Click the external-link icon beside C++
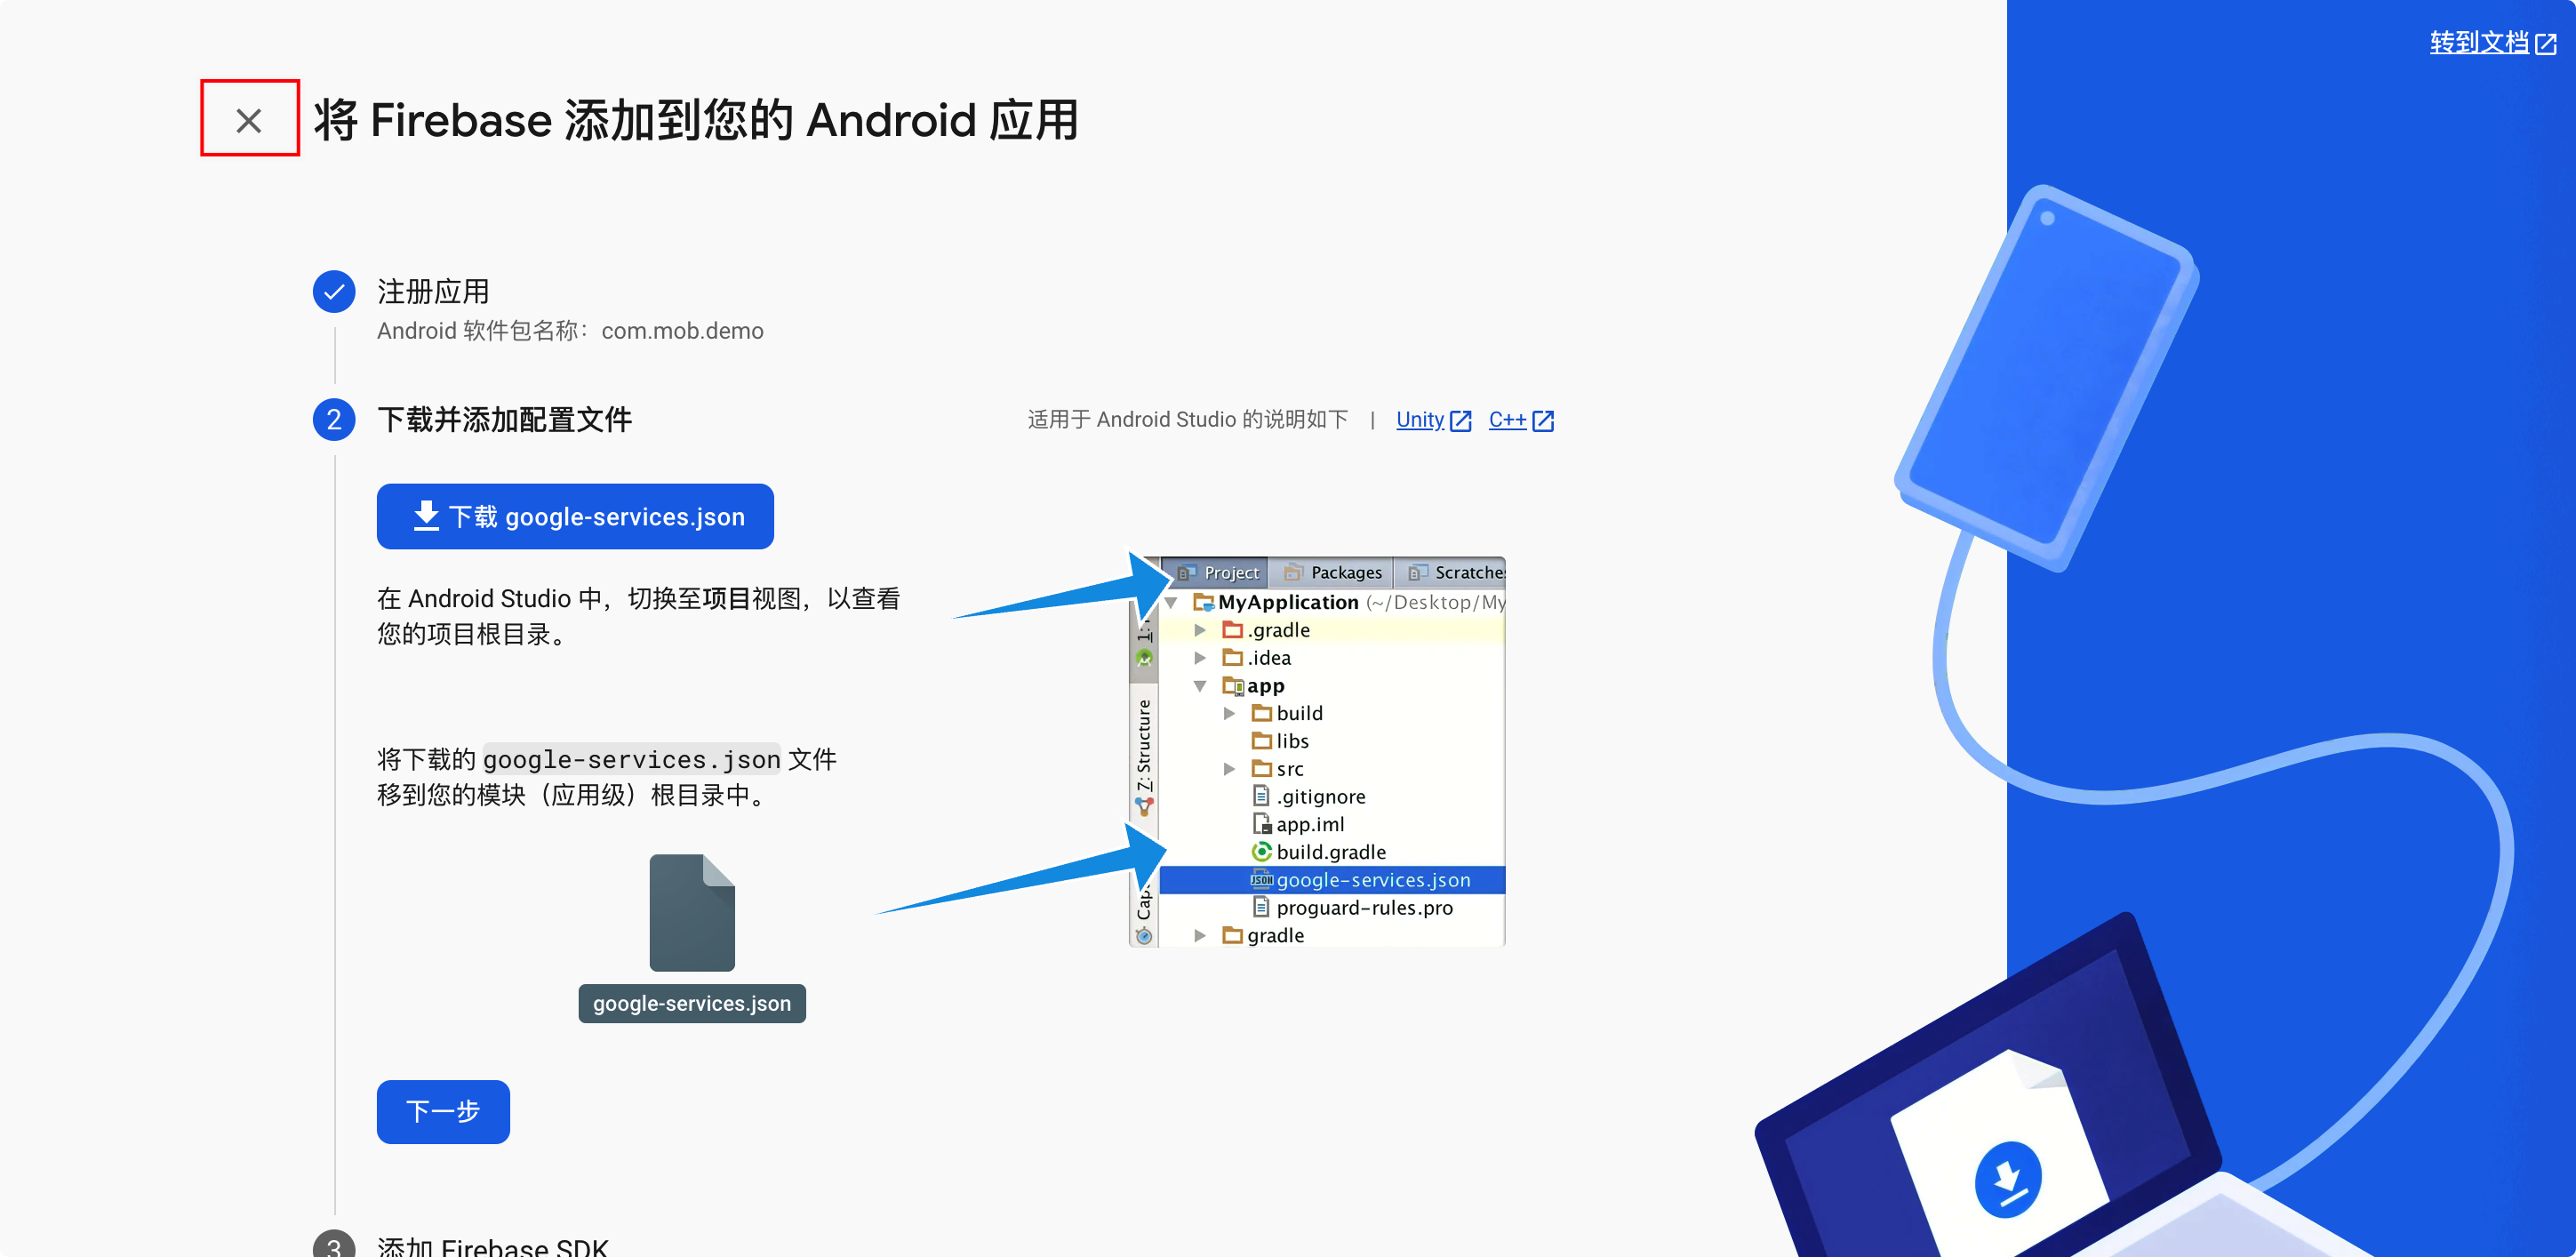This screenshot has width=2576, height=1257. [x=1543, y=421]
